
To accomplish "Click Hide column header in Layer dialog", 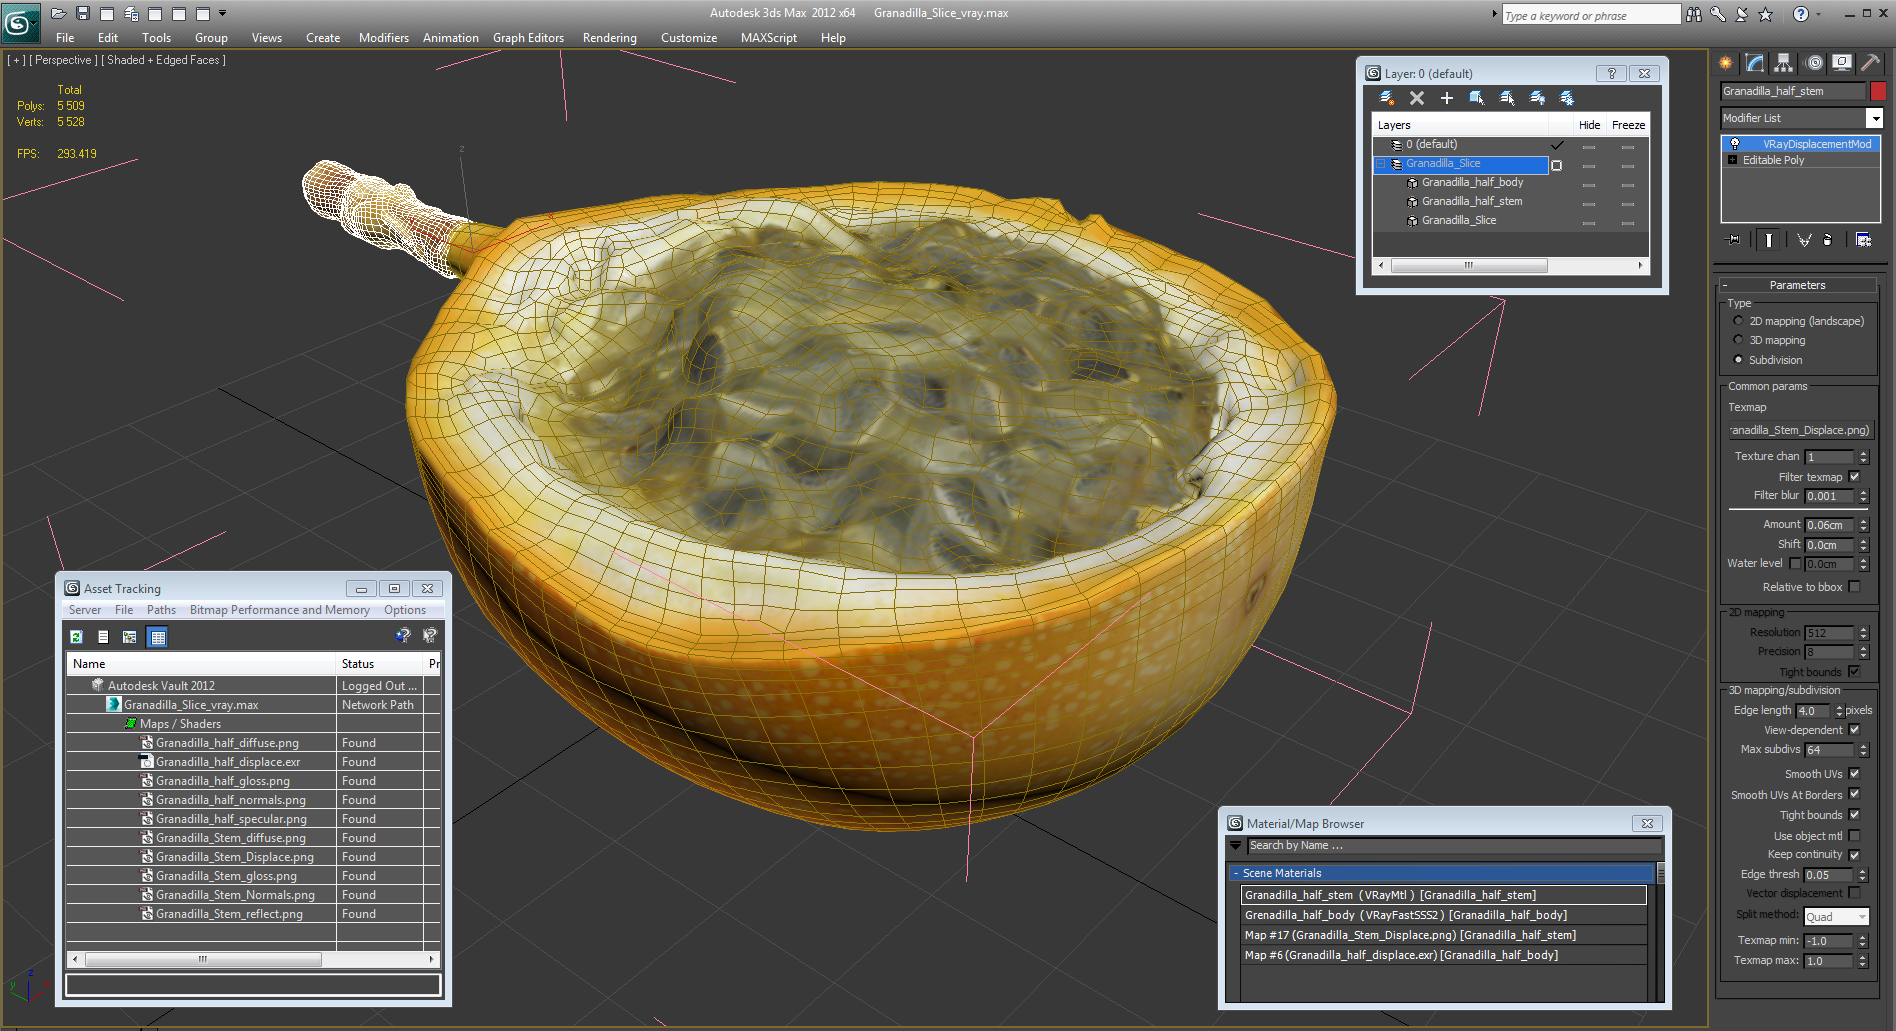I will pyautogui.click(x=1589, y=125).
